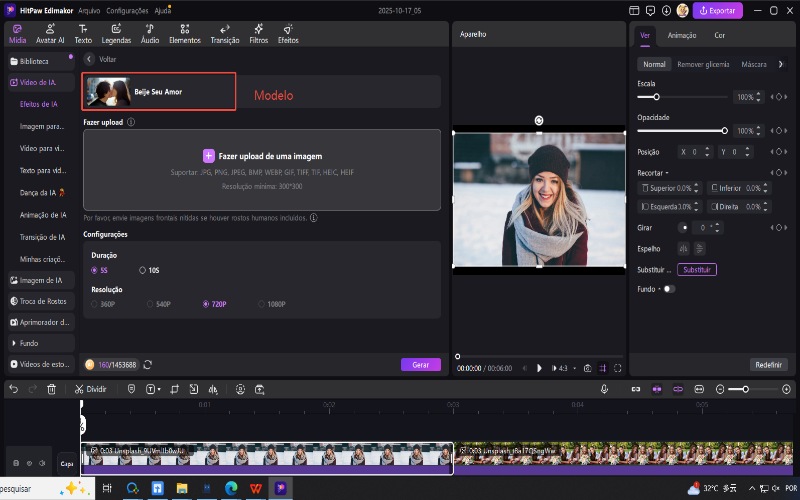
Task: Toggle magnetic snapping in timeline
Action: pyautogui.click(x=657, y=389)
